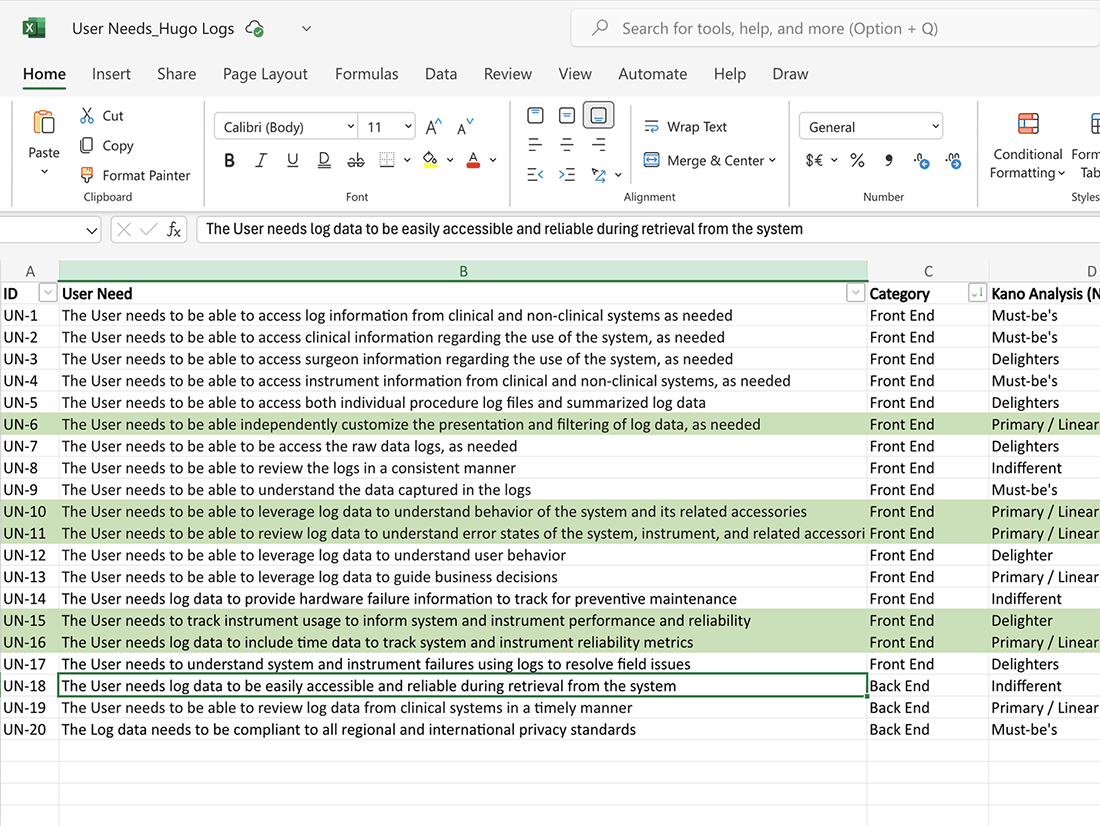Align text right
This screenshot has height=826, width=1100.
(598, 145)
